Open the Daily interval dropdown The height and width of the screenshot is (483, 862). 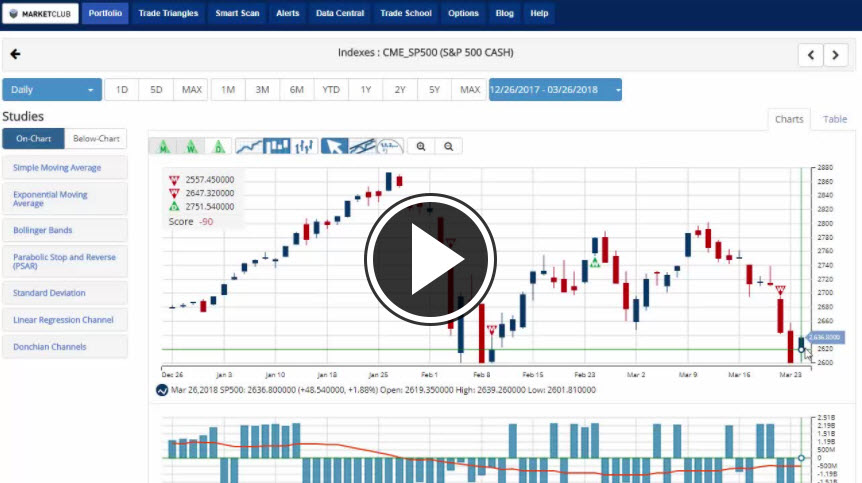[x=52, y=90]
